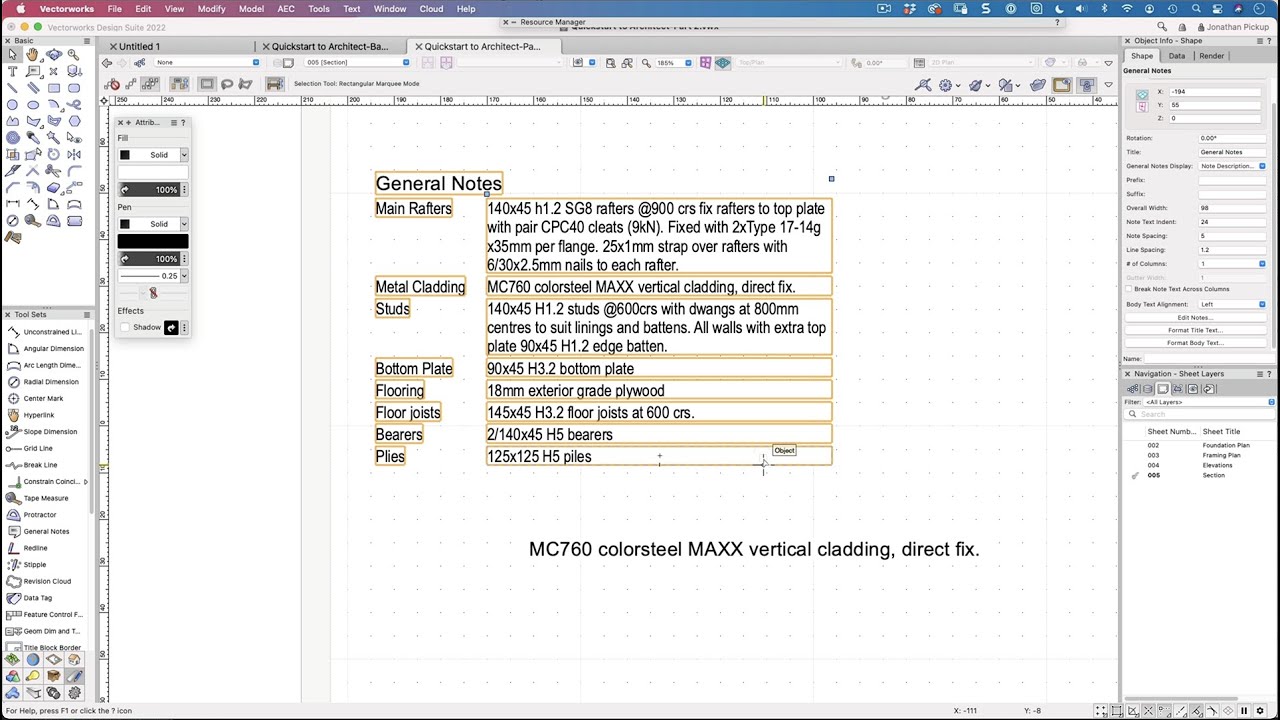1280x720 pixels.
Task: Select the Constrained Linear Dimension tool
Action: pos(12,204)
